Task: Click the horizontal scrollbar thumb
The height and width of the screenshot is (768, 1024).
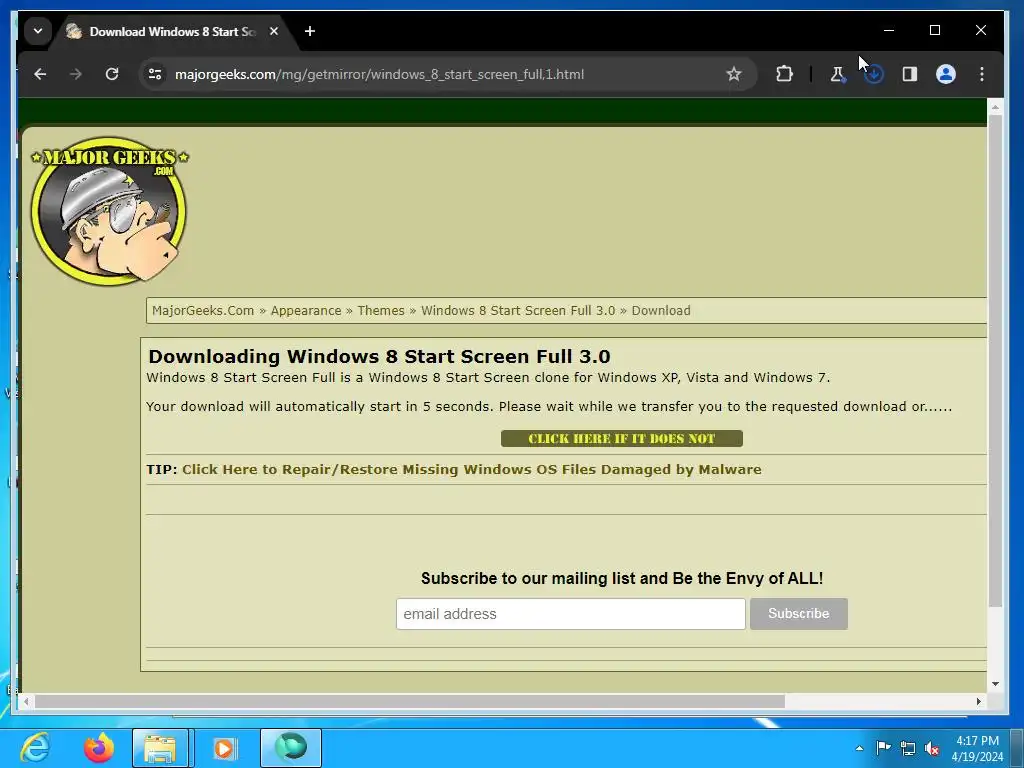Action: (409, 701)
